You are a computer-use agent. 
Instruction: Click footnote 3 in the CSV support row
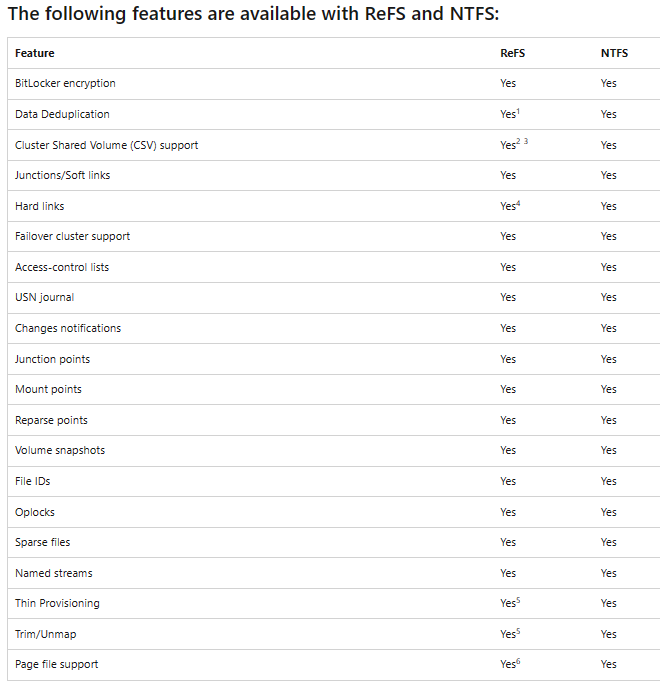[526, 142]
